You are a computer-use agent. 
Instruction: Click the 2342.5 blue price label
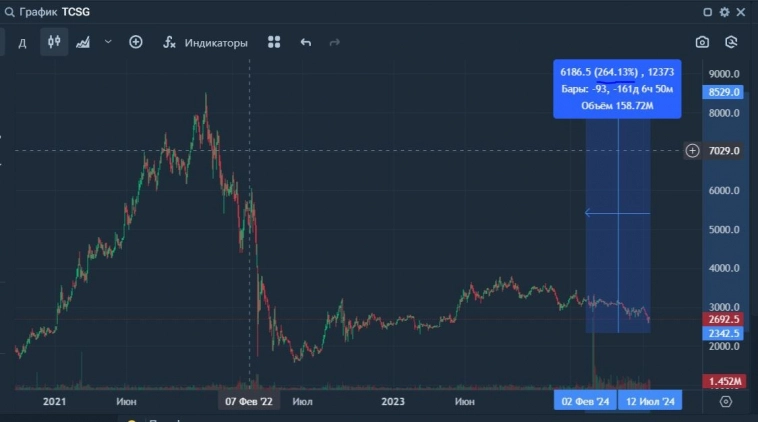pyautogui.click(x=724, y=333)
